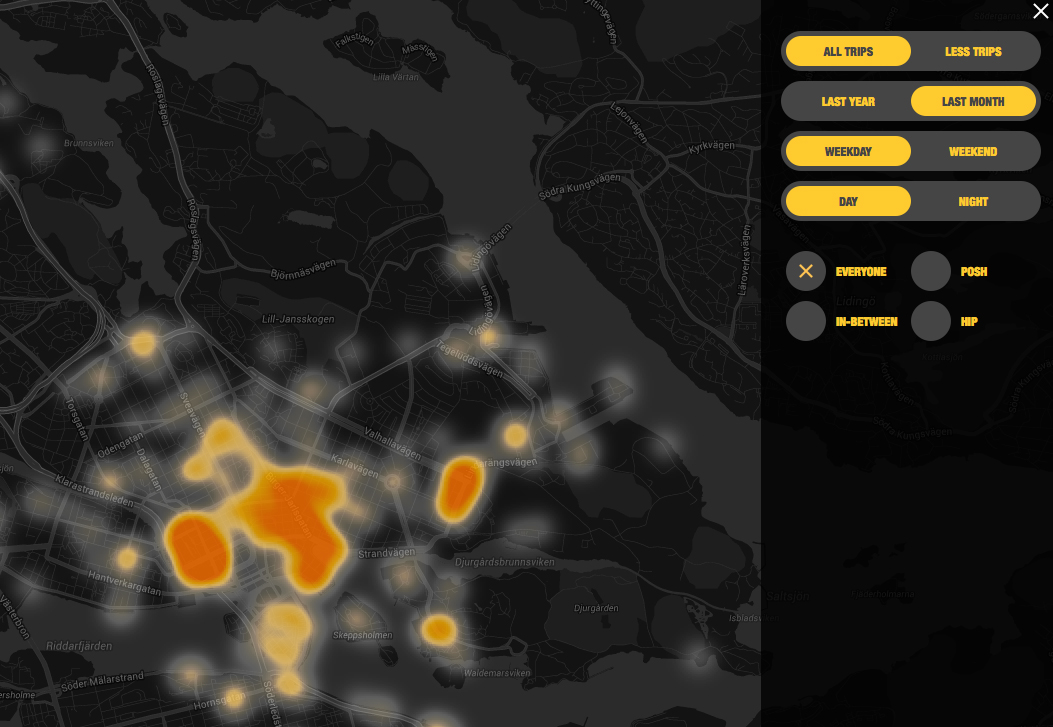Pick the WEEKDAY filter

point(848,151)
